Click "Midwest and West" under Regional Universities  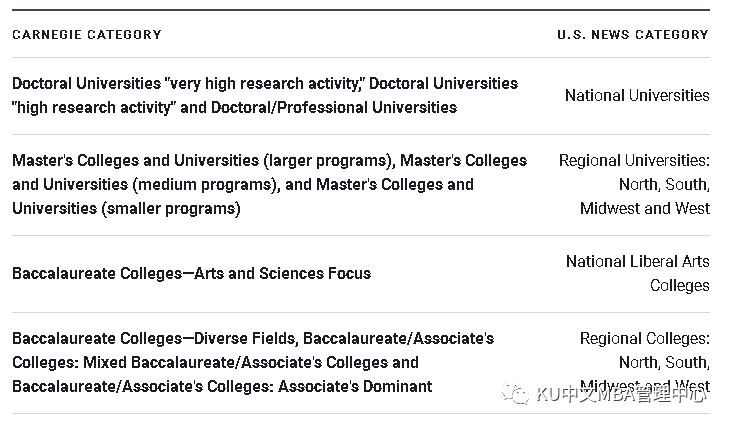[644, 208]
